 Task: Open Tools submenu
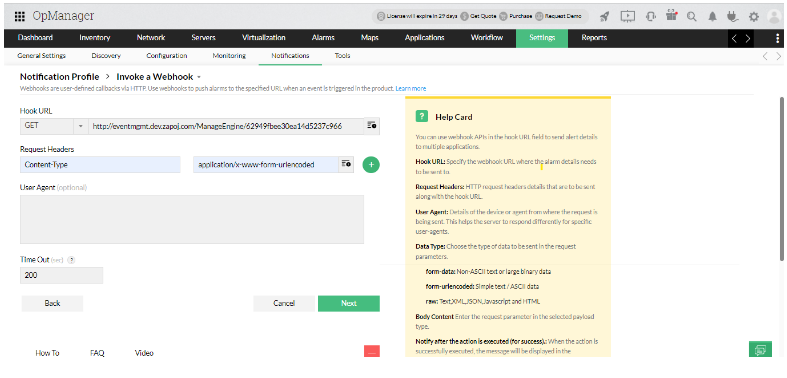coord(342,56)
